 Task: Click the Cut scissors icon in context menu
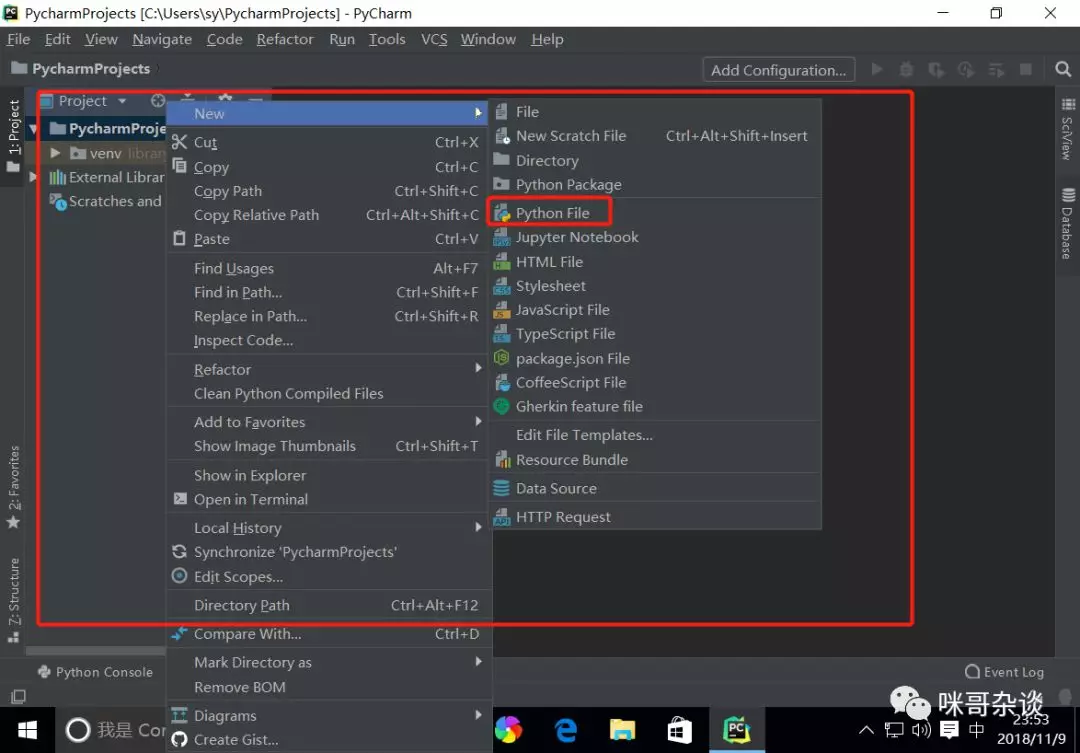(179, 142)
